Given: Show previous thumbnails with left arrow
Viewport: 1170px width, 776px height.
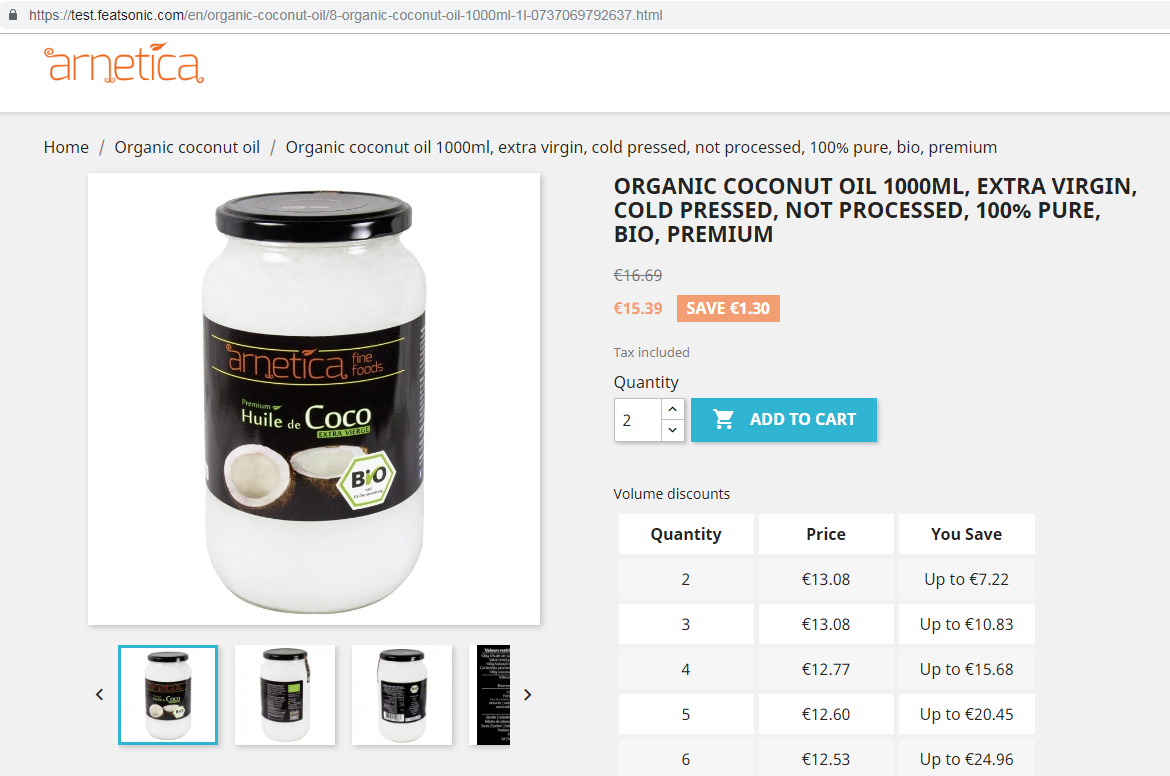Looking at the screenshot, I should pyautogui.click(x=99, y=695).
